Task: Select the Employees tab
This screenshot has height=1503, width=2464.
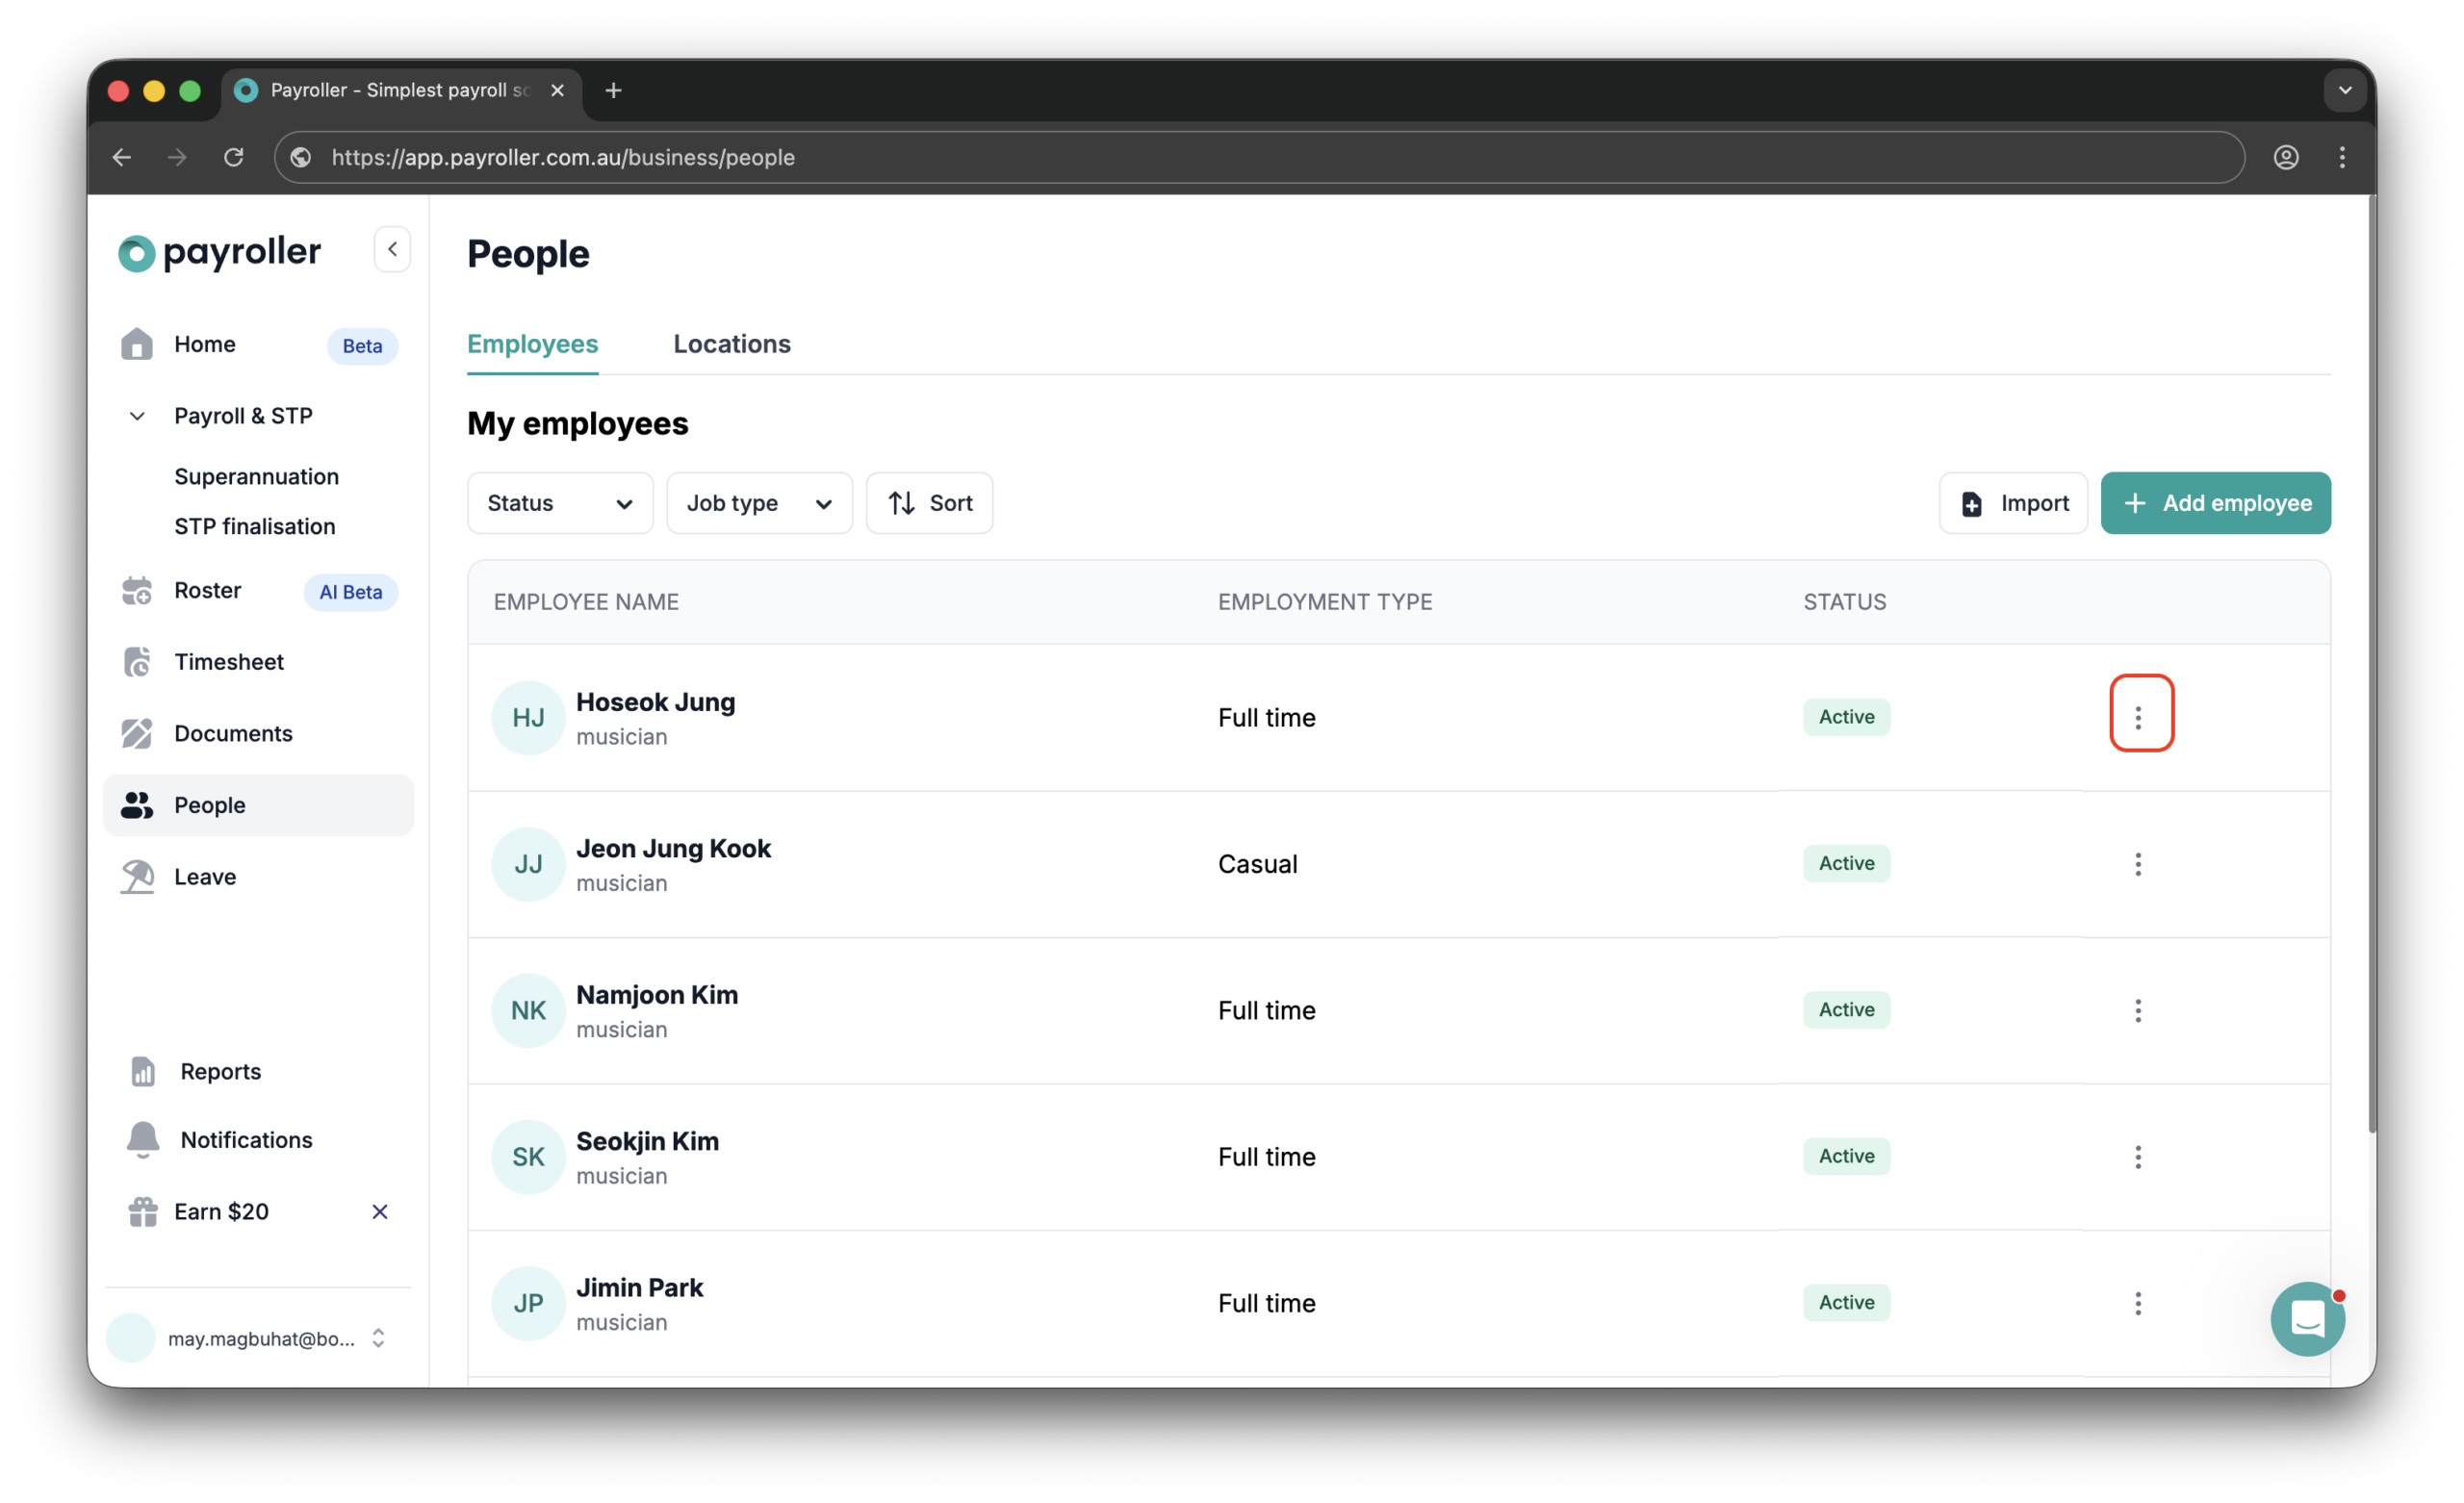Action: [x=532, y=344]
